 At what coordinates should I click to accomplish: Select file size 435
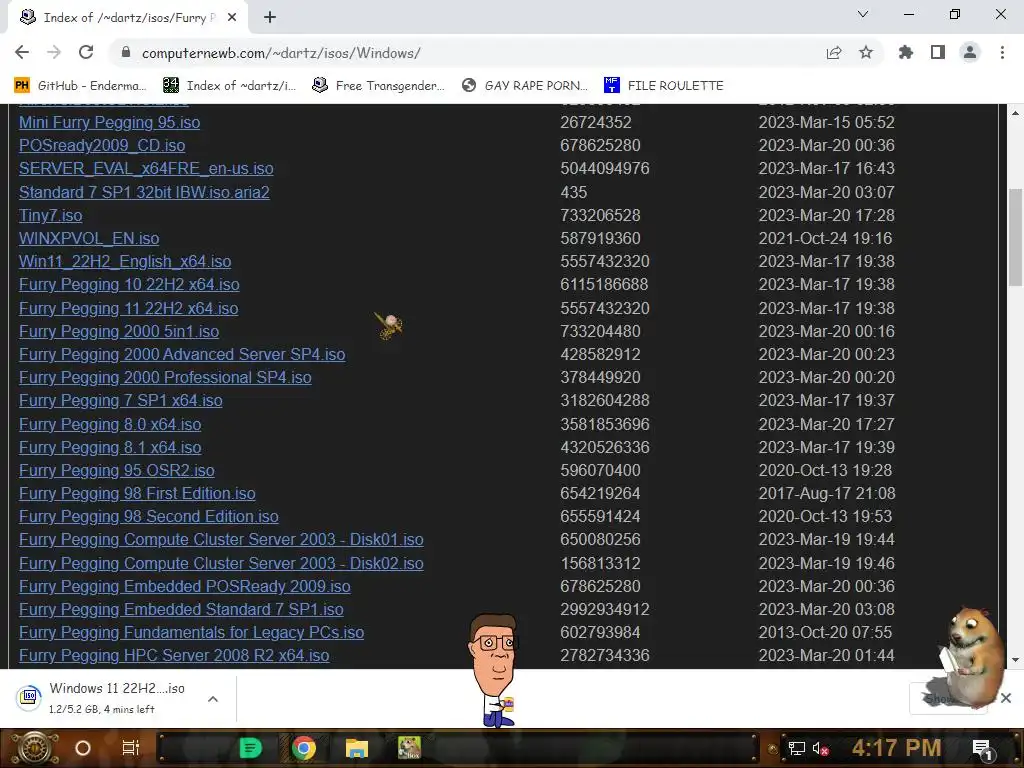point(573,192)
